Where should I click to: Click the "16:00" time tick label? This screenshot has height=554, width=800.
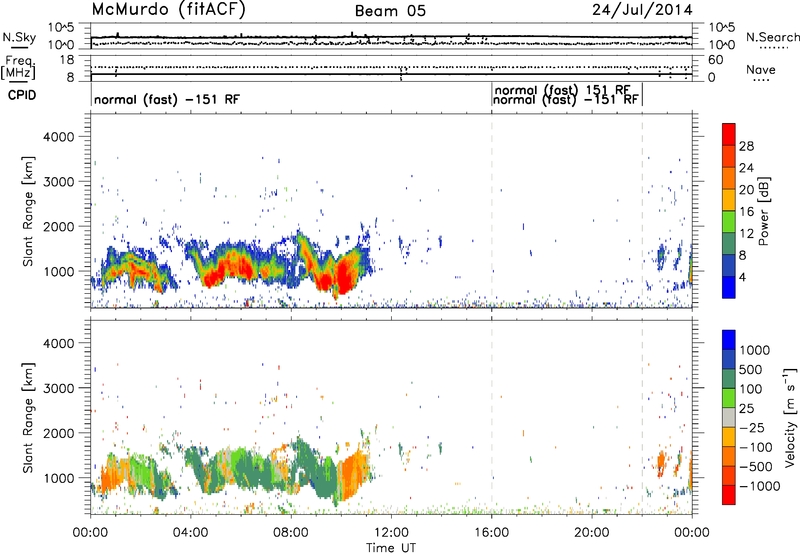[x=491, y=533]
